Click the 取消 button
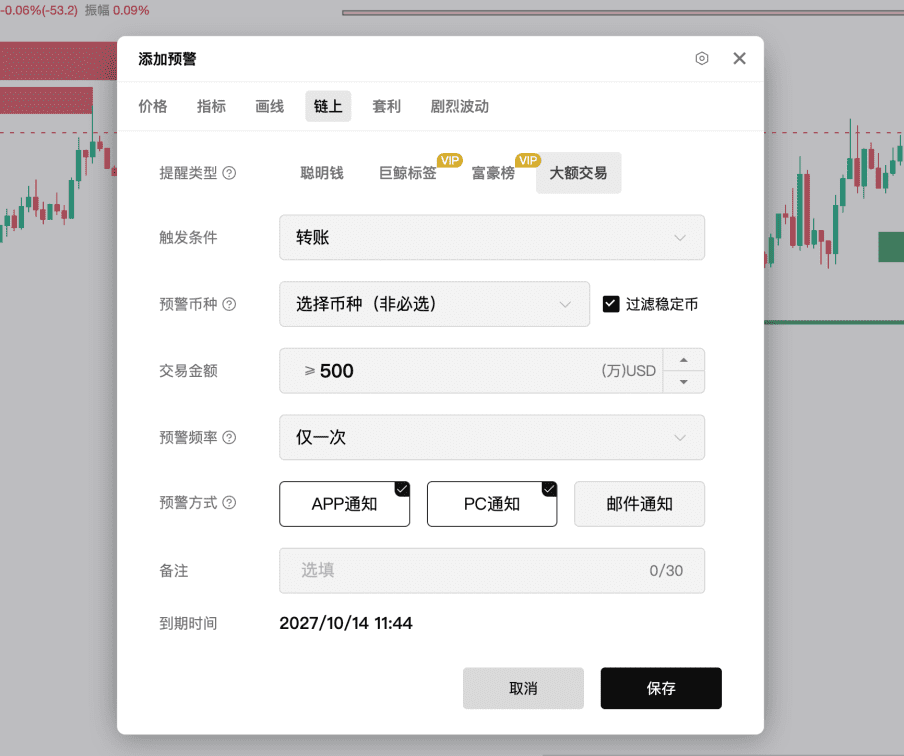904x756 pixels. [x=523, y=688]
